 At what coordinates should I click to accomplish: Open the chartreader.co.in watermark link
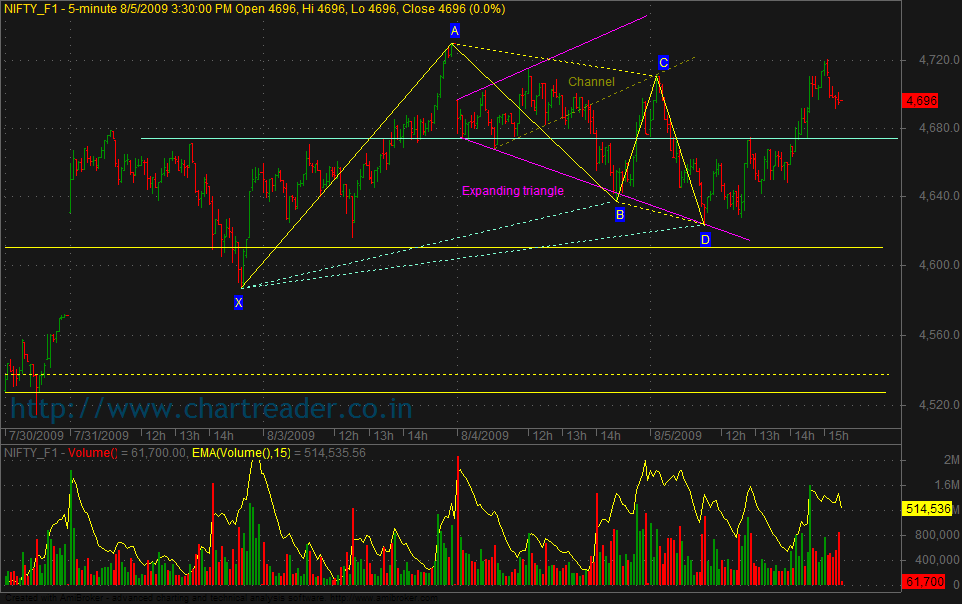210,408
